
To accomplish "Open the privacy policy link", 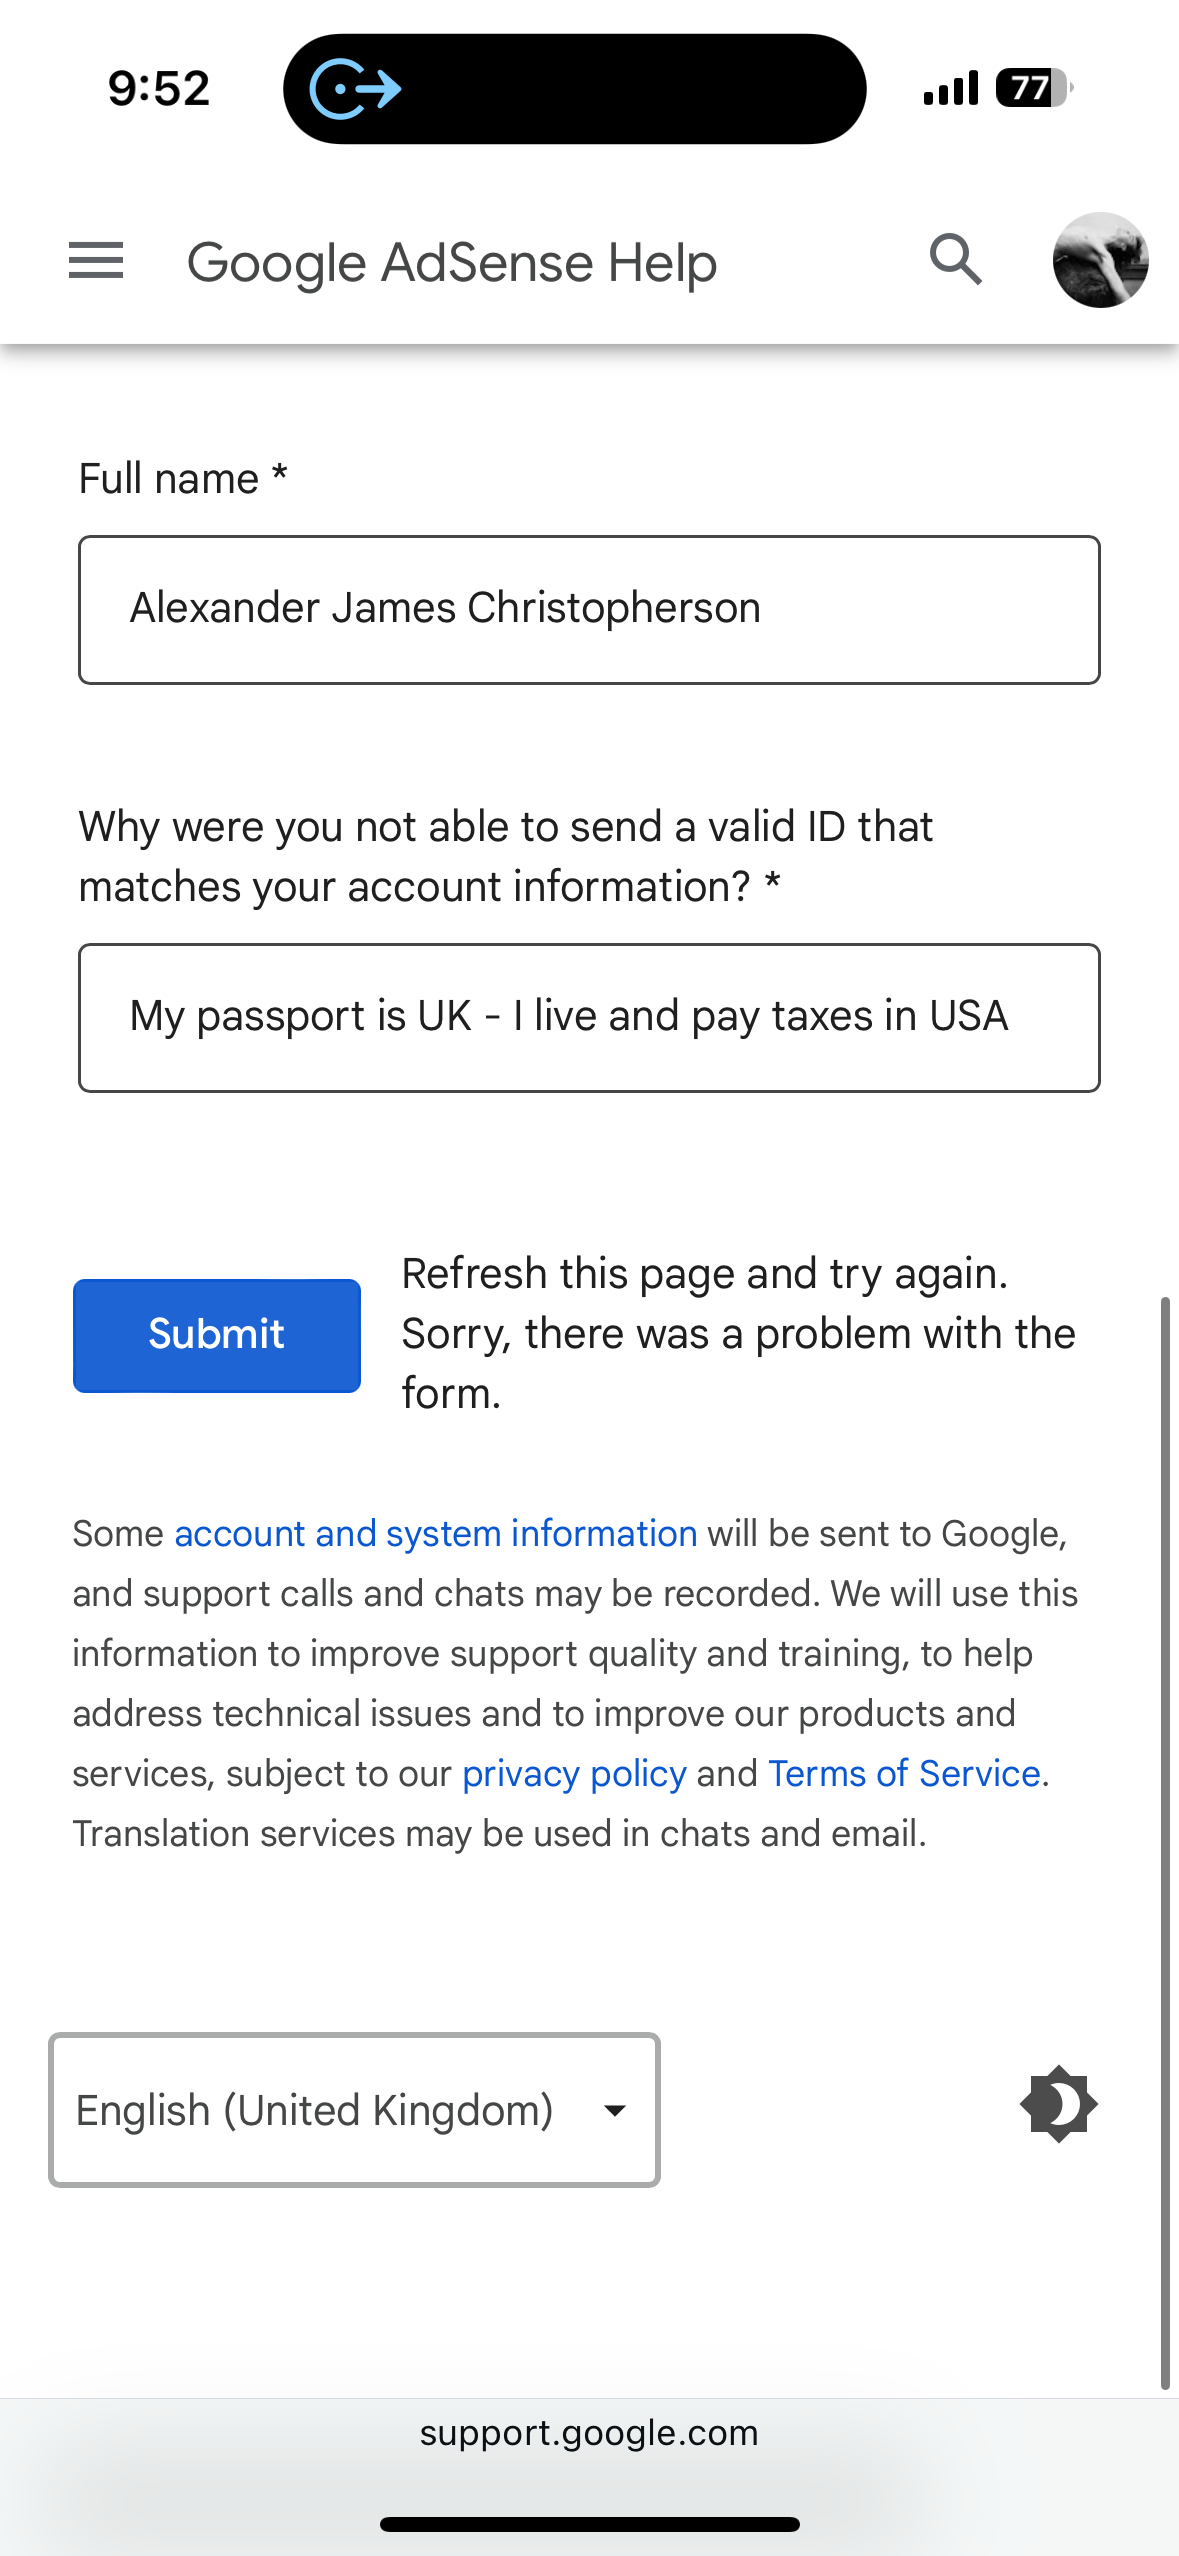I will click(x=574, y=1773).
